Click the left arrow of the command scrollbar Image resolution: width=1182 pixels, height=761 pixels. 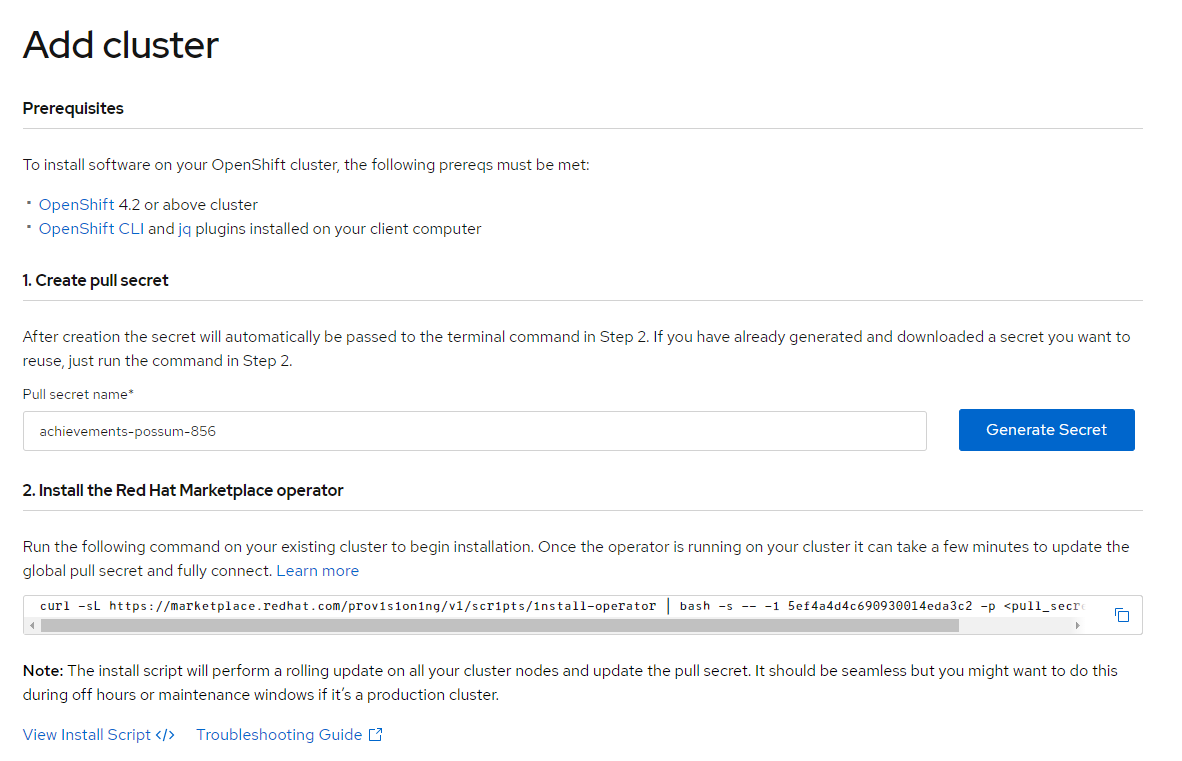(32, 626)
